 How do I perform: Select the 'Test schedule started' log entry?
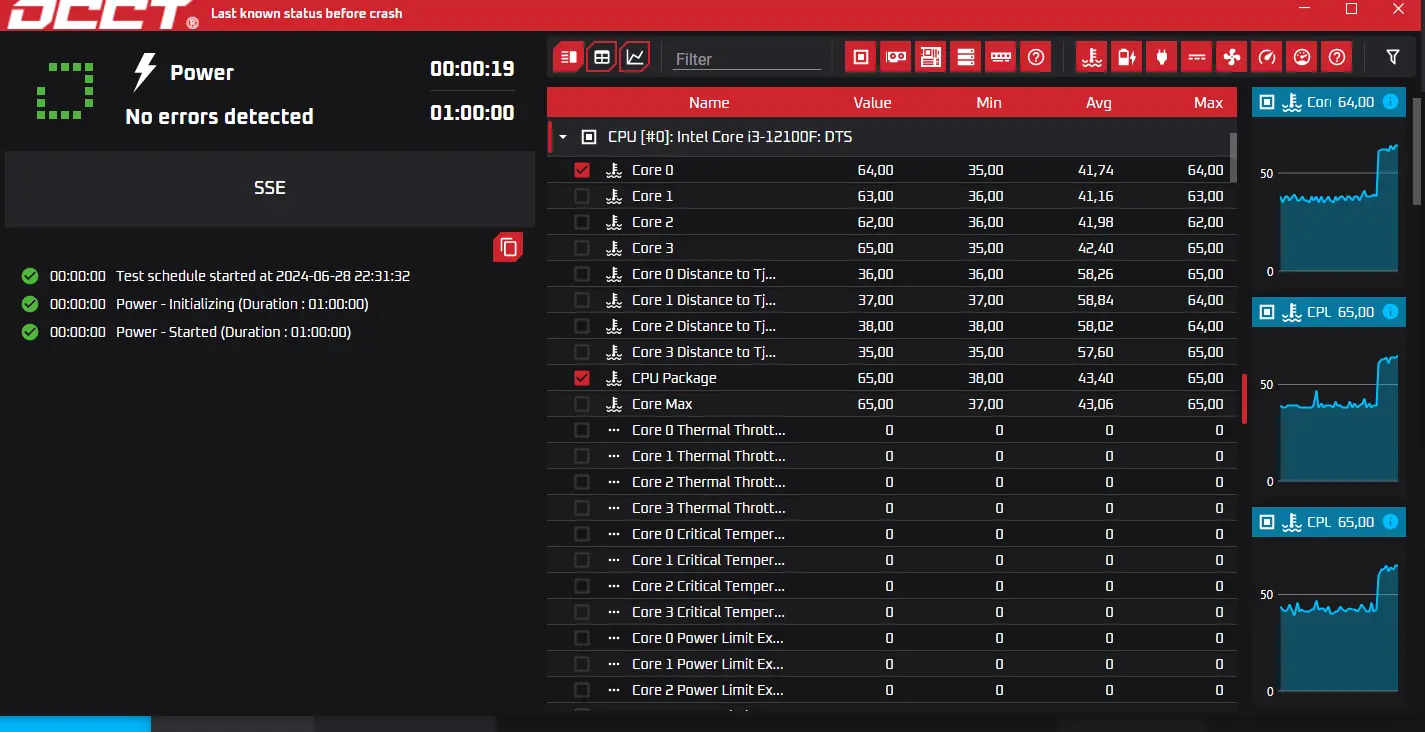[x=263, y=276]
